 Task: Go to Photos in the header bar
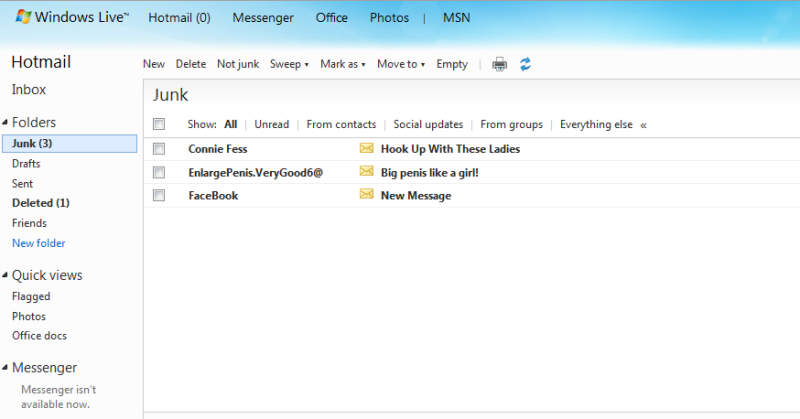(x=389, y=18)
